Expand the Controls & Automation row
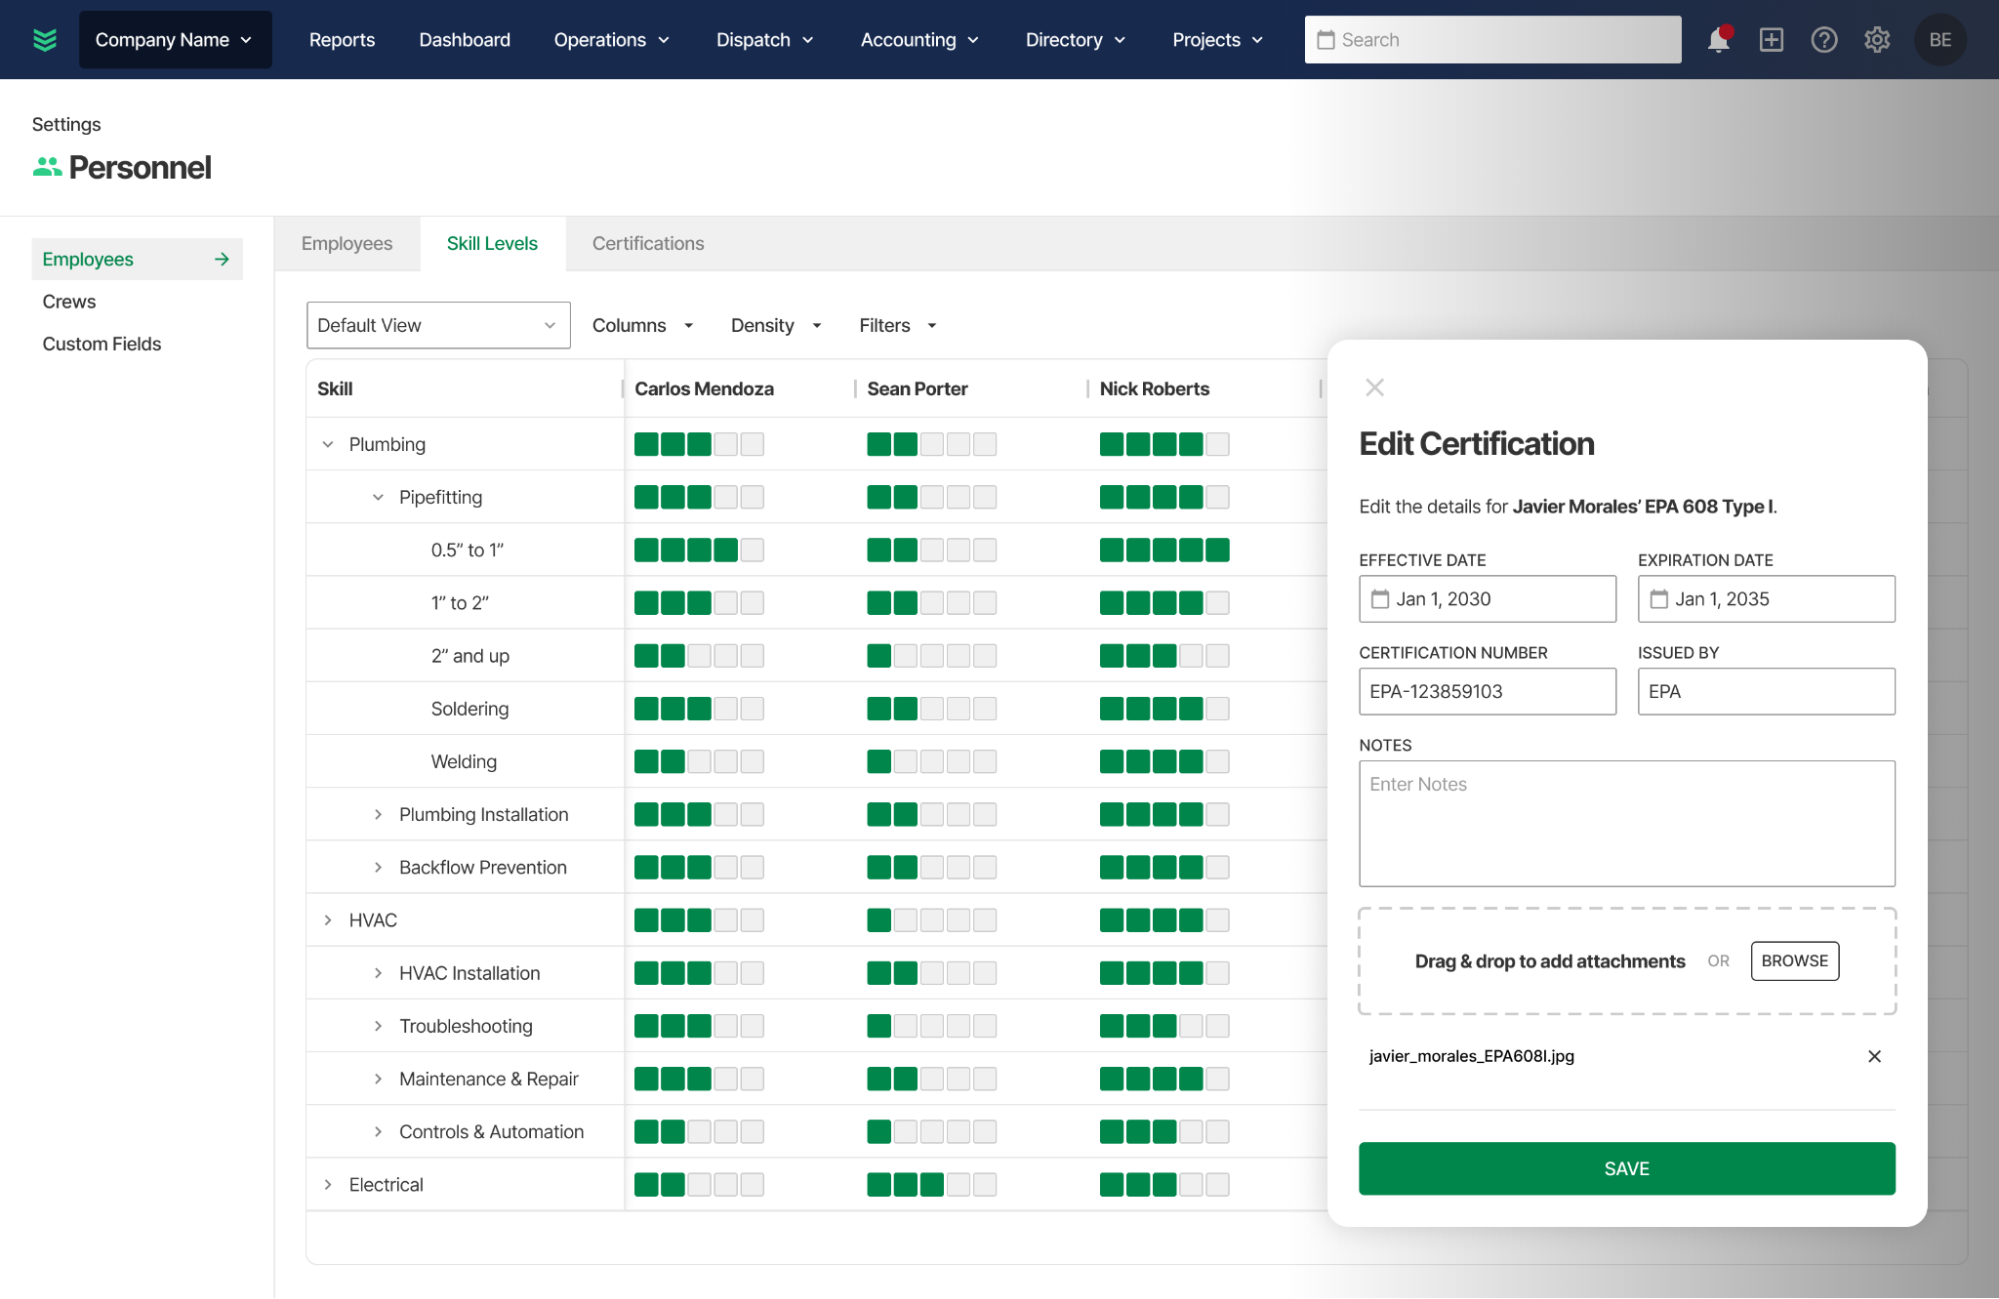The image size is (1999, 1299). 378,1132
